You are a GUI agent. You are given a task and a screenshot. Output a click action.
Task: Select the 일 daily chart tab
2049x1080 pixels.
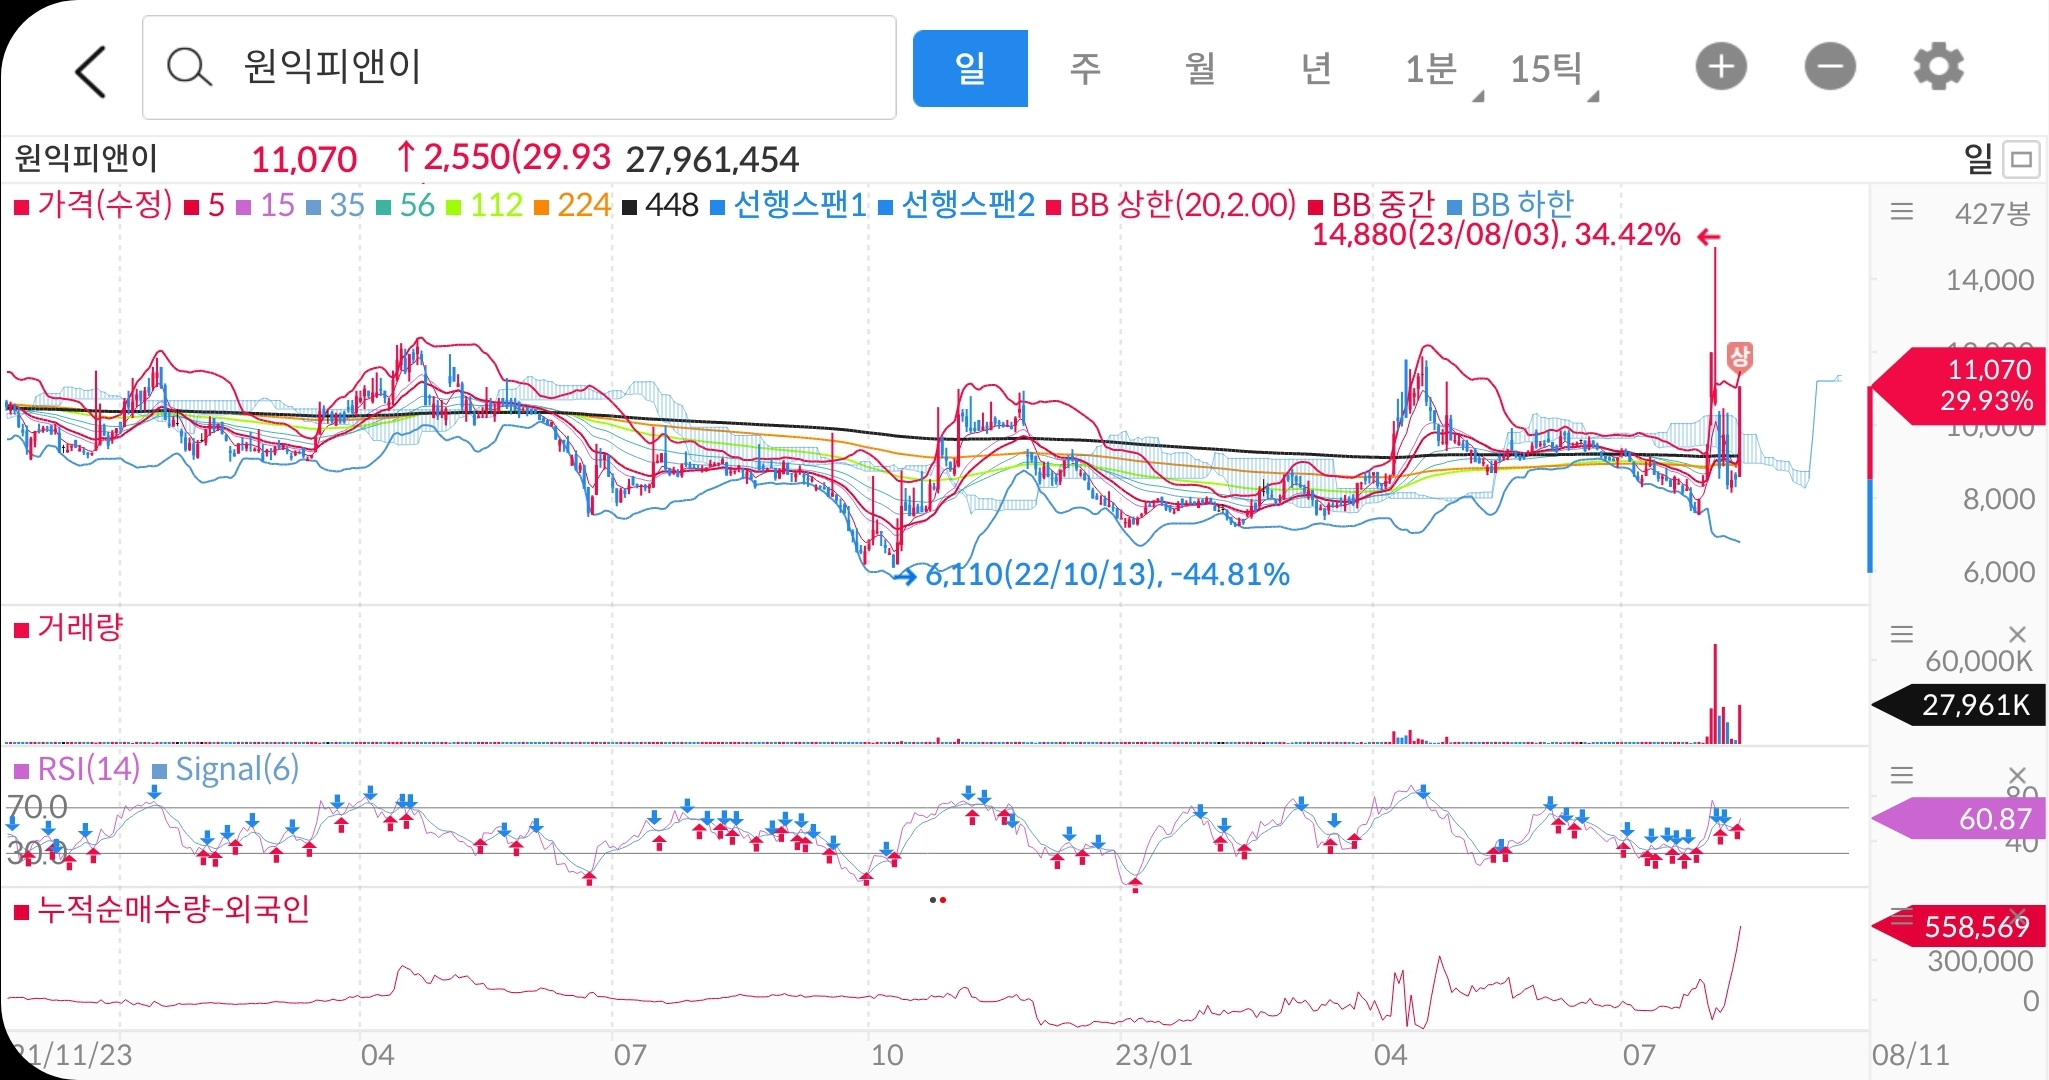(970, 68)
